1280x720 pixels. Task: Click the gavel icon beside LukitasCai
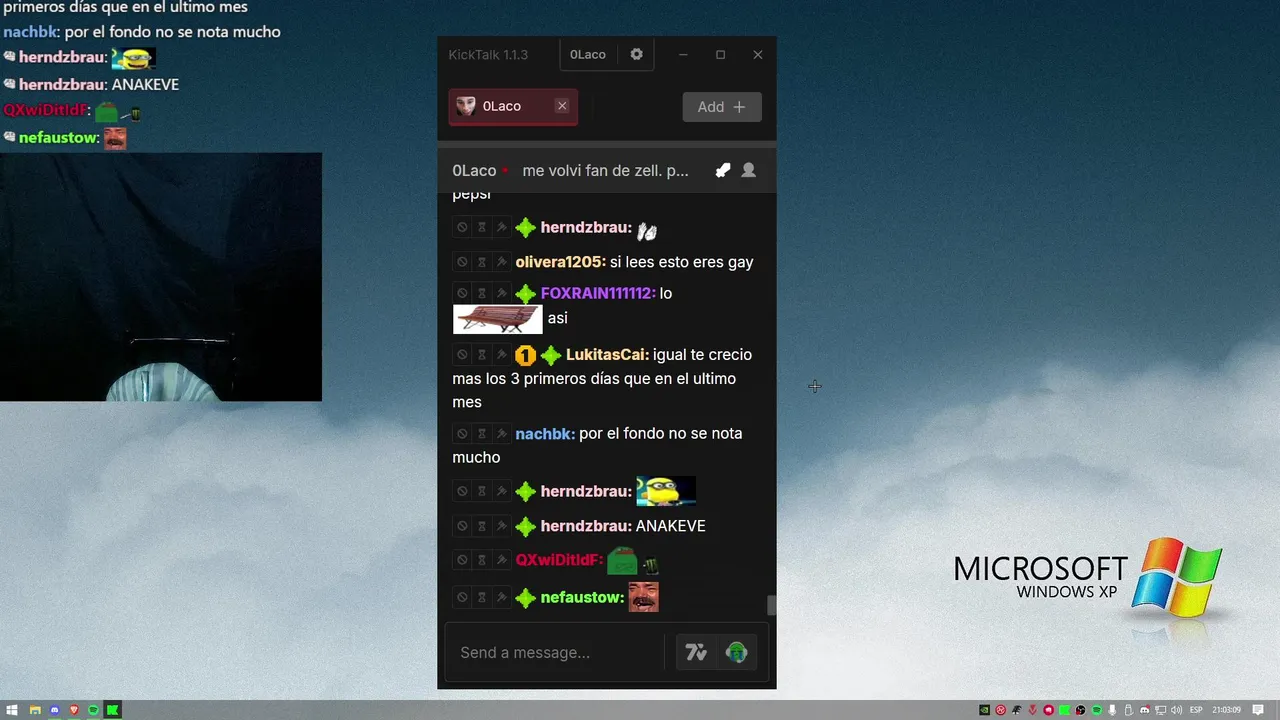pos(501,355)
